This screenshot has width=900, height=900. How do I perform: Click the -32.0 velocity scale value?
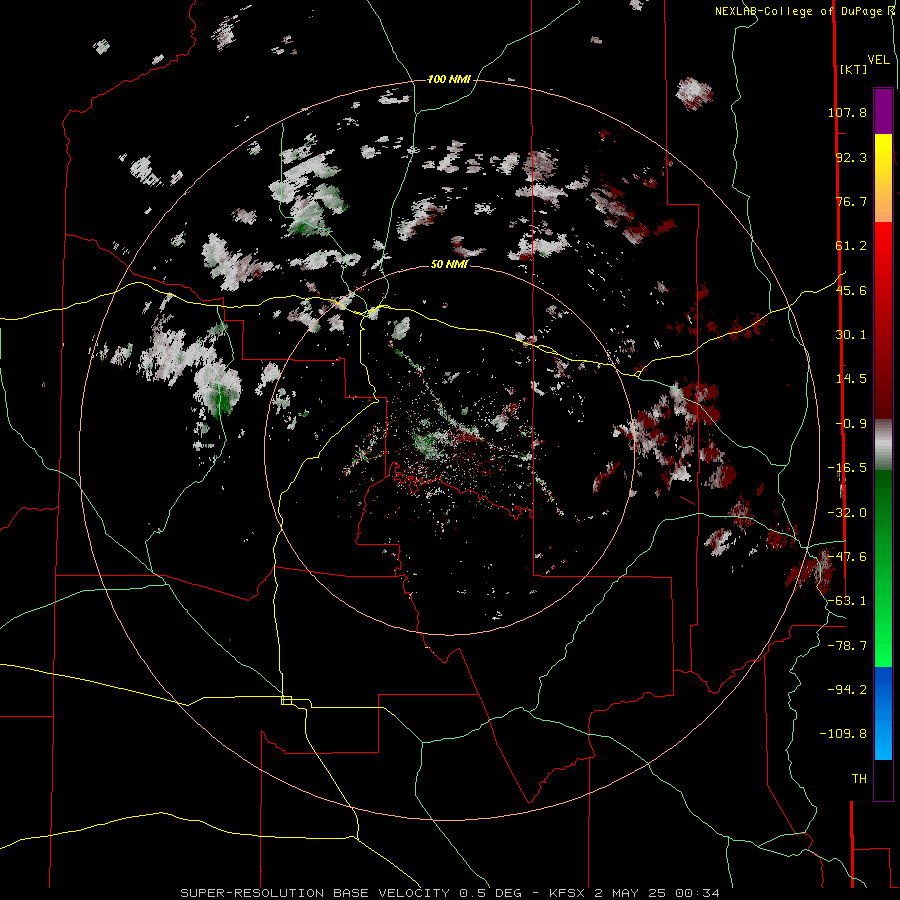tap(847, 513)
